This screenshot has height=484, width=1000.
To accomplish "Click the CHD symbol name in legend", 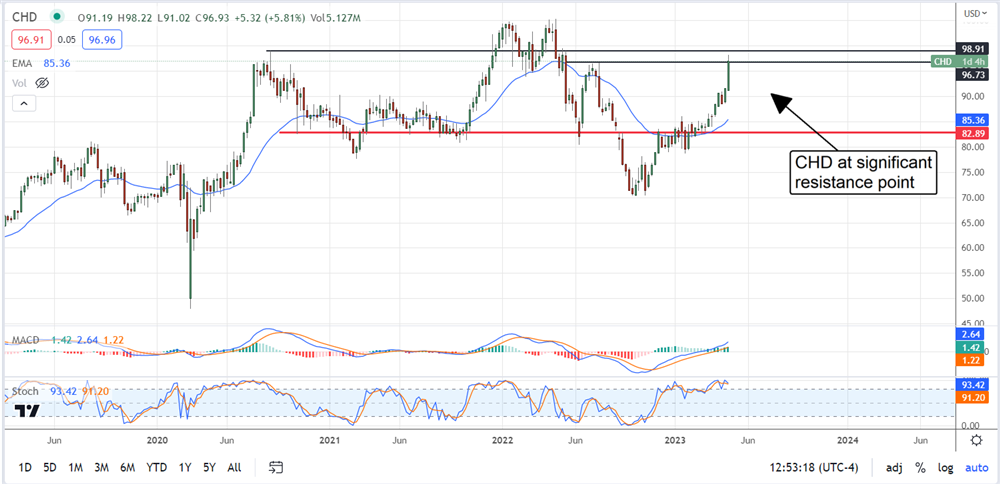I will coord(23,17).
